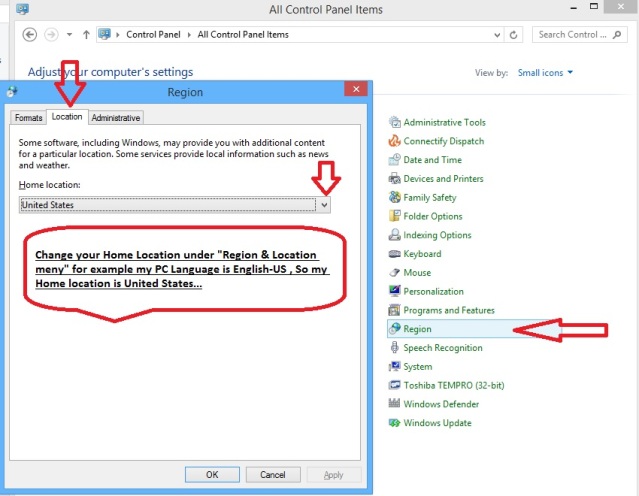This screenshot has height=496, width=639.
Task: Click All Control Panel Items breadcrumb
Action: click(x=243, y=35)
